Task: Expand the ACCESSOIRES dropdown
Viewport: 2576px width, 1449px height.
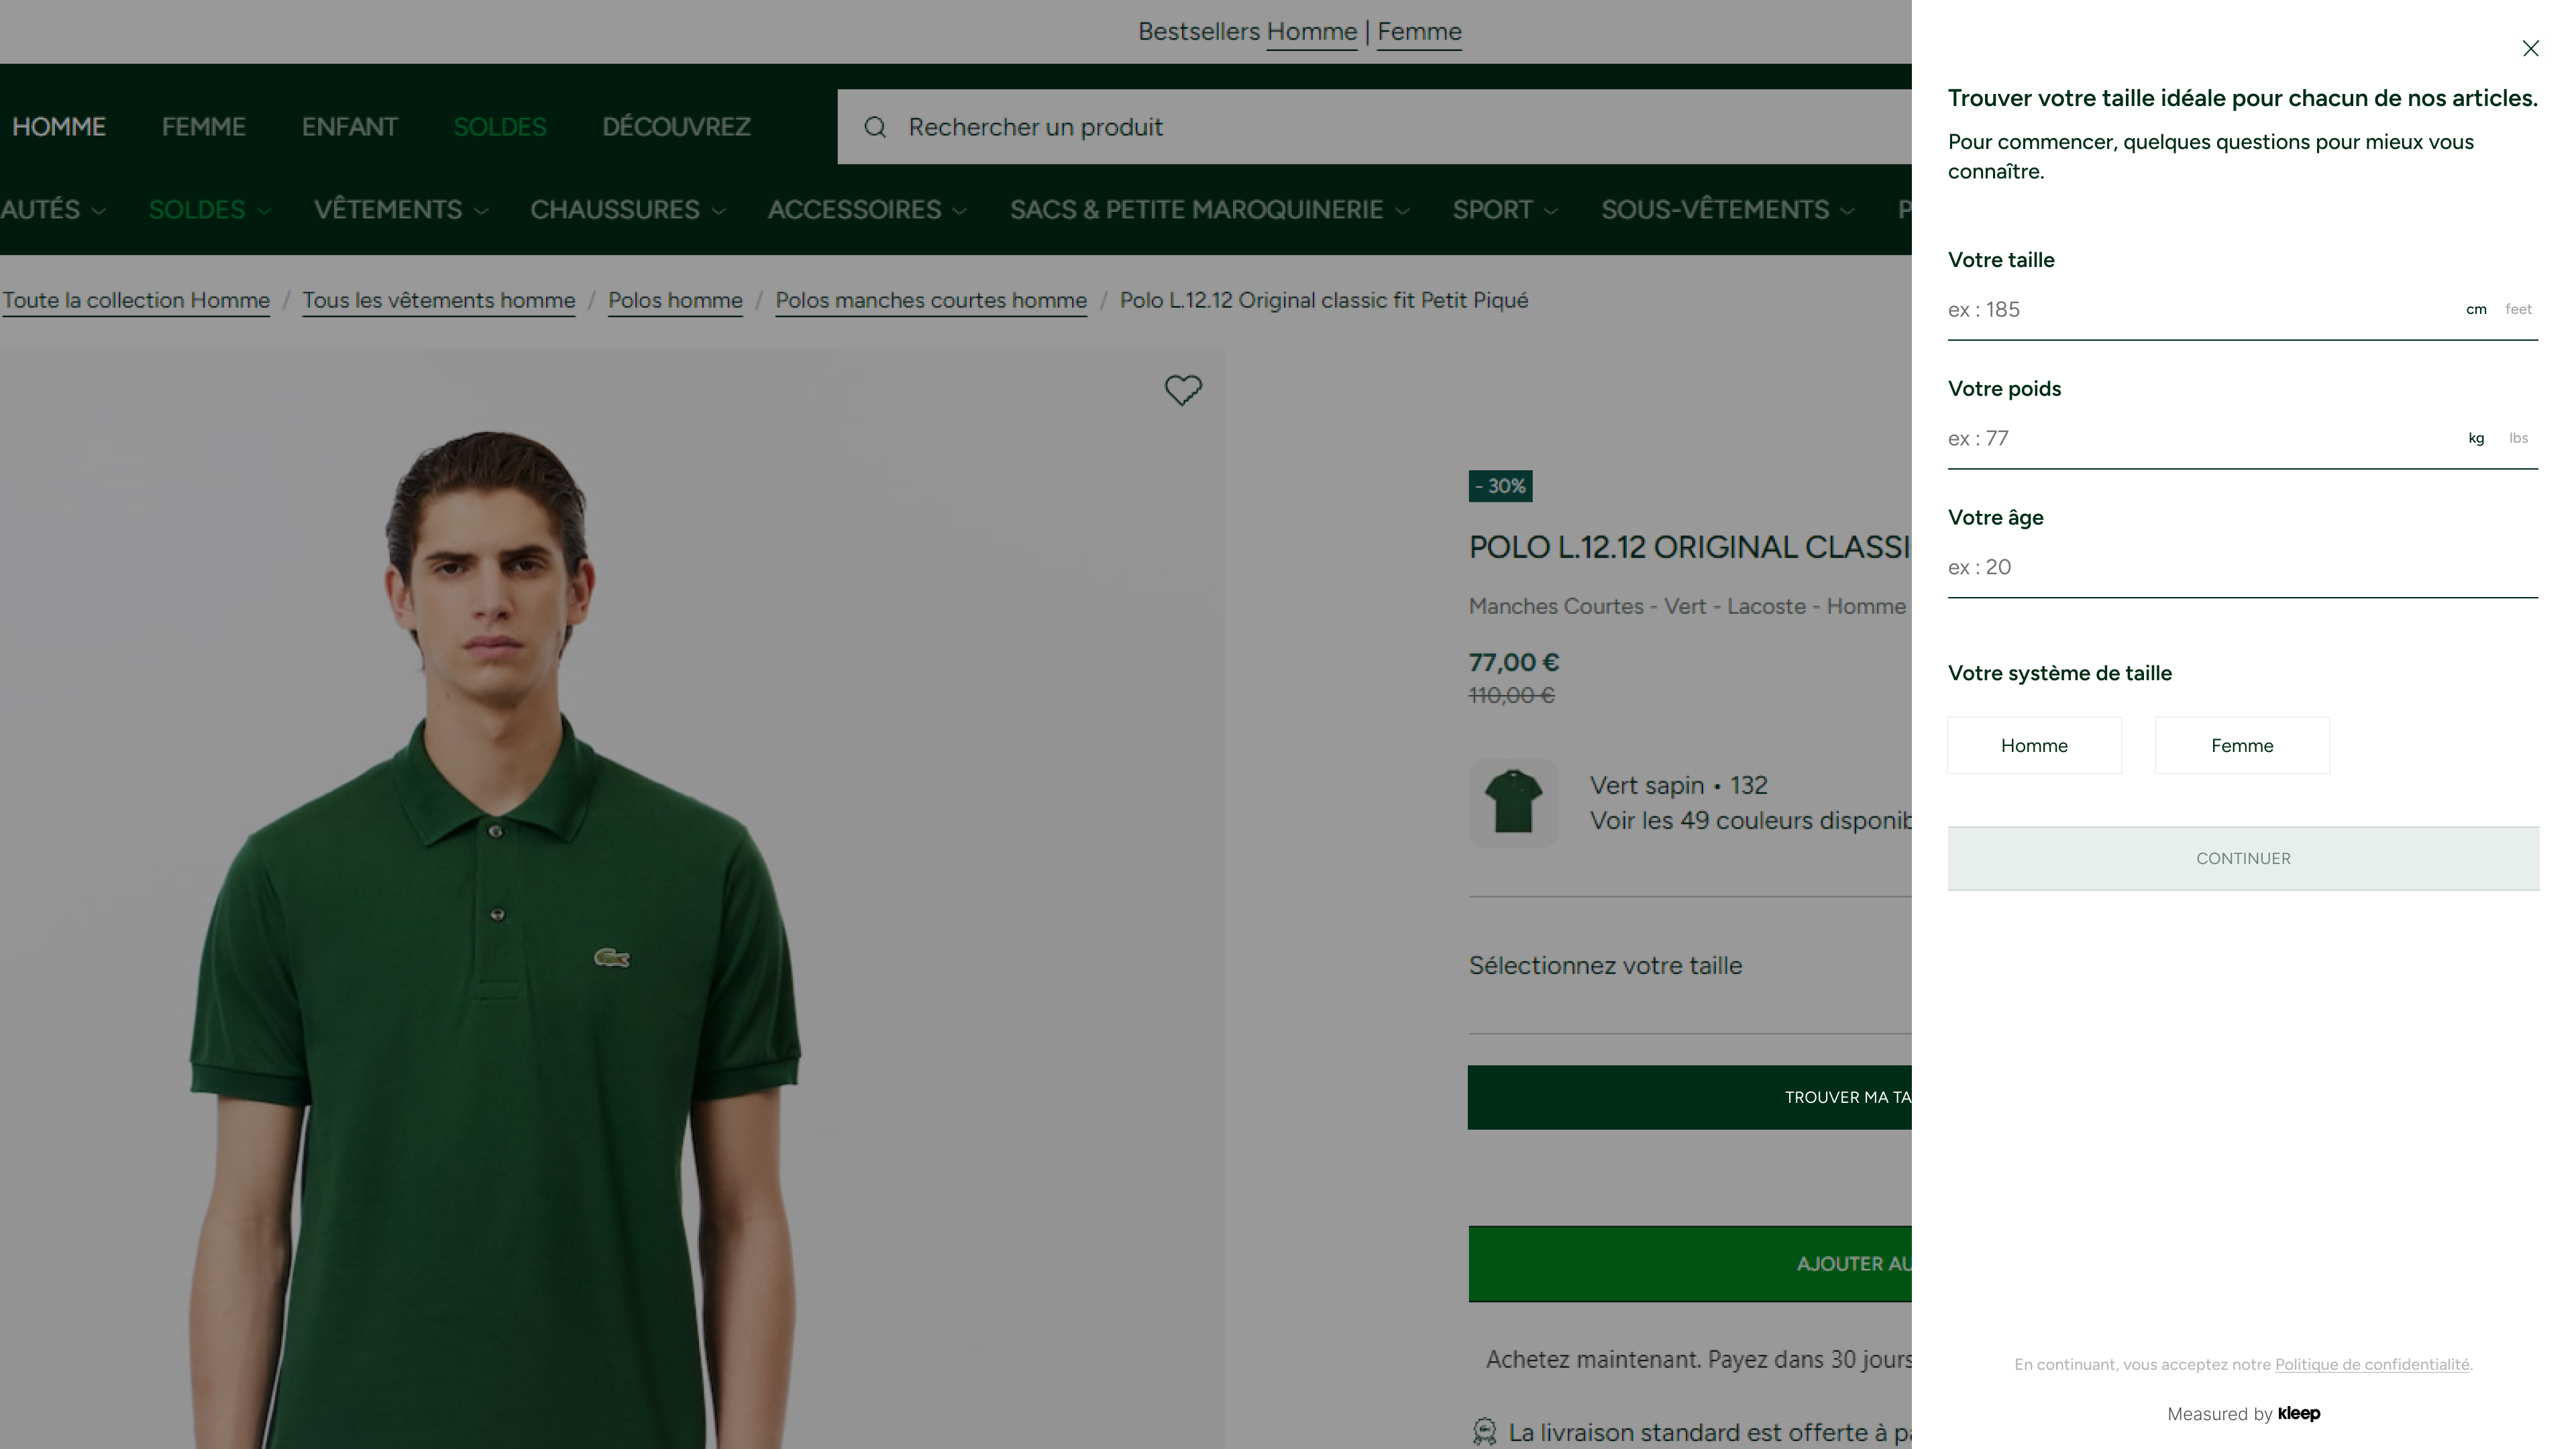Action: pyautogui.click(x=867, y=210)
